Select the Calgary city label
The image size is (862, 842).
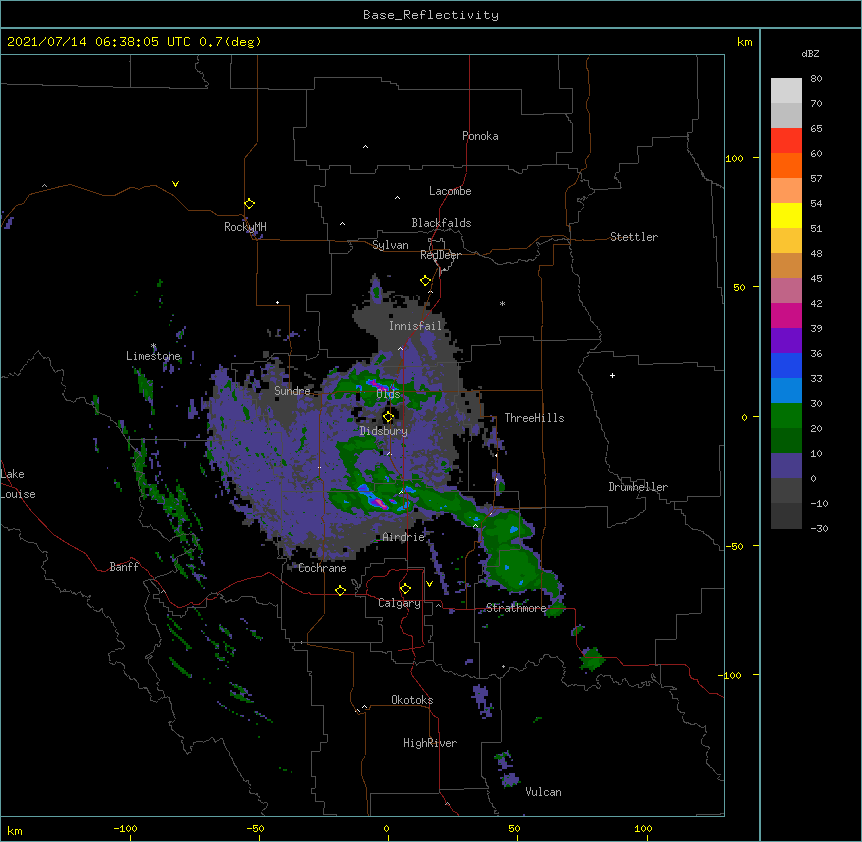click(x=399, y=603)
